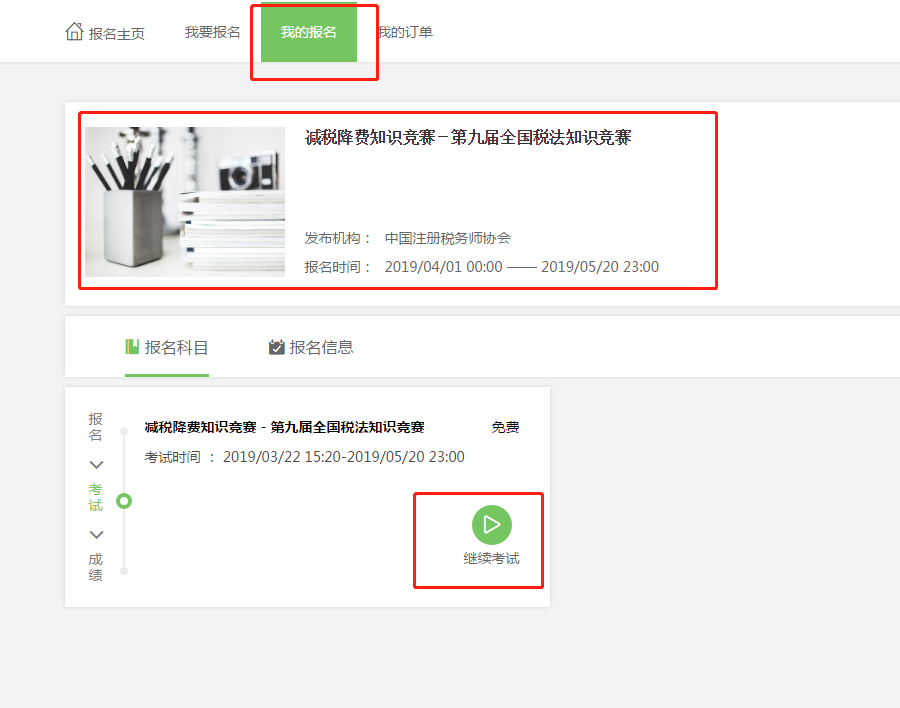Click the 成绩 step label
900x708 pixels.
tap(95, 567)
